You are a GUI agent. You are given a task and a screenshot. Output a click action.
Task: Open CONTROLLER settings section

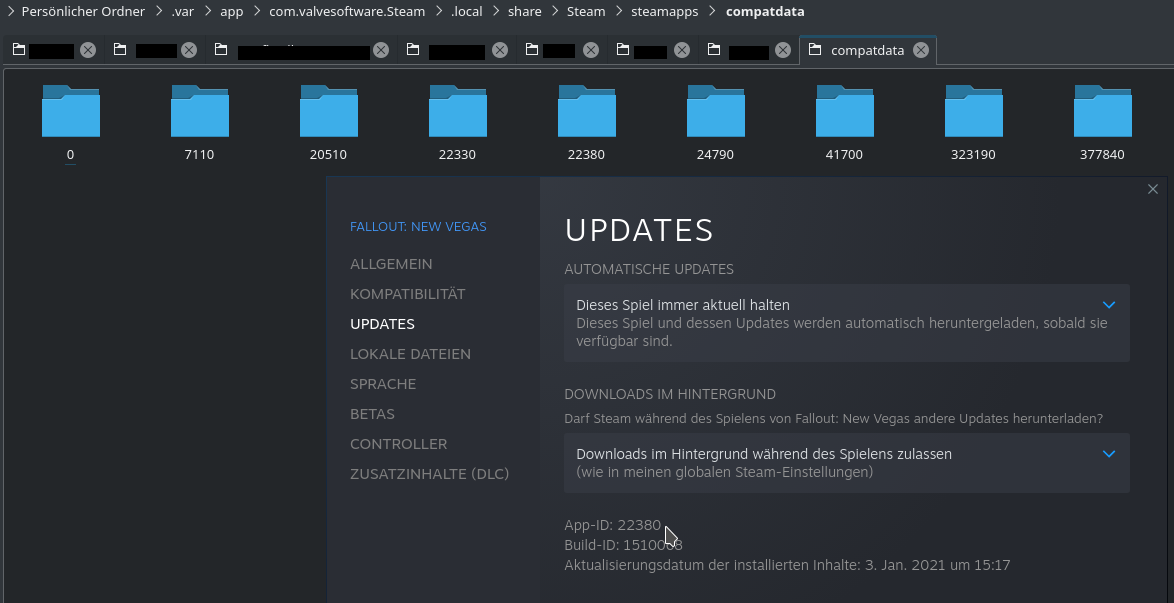[398, 443]
